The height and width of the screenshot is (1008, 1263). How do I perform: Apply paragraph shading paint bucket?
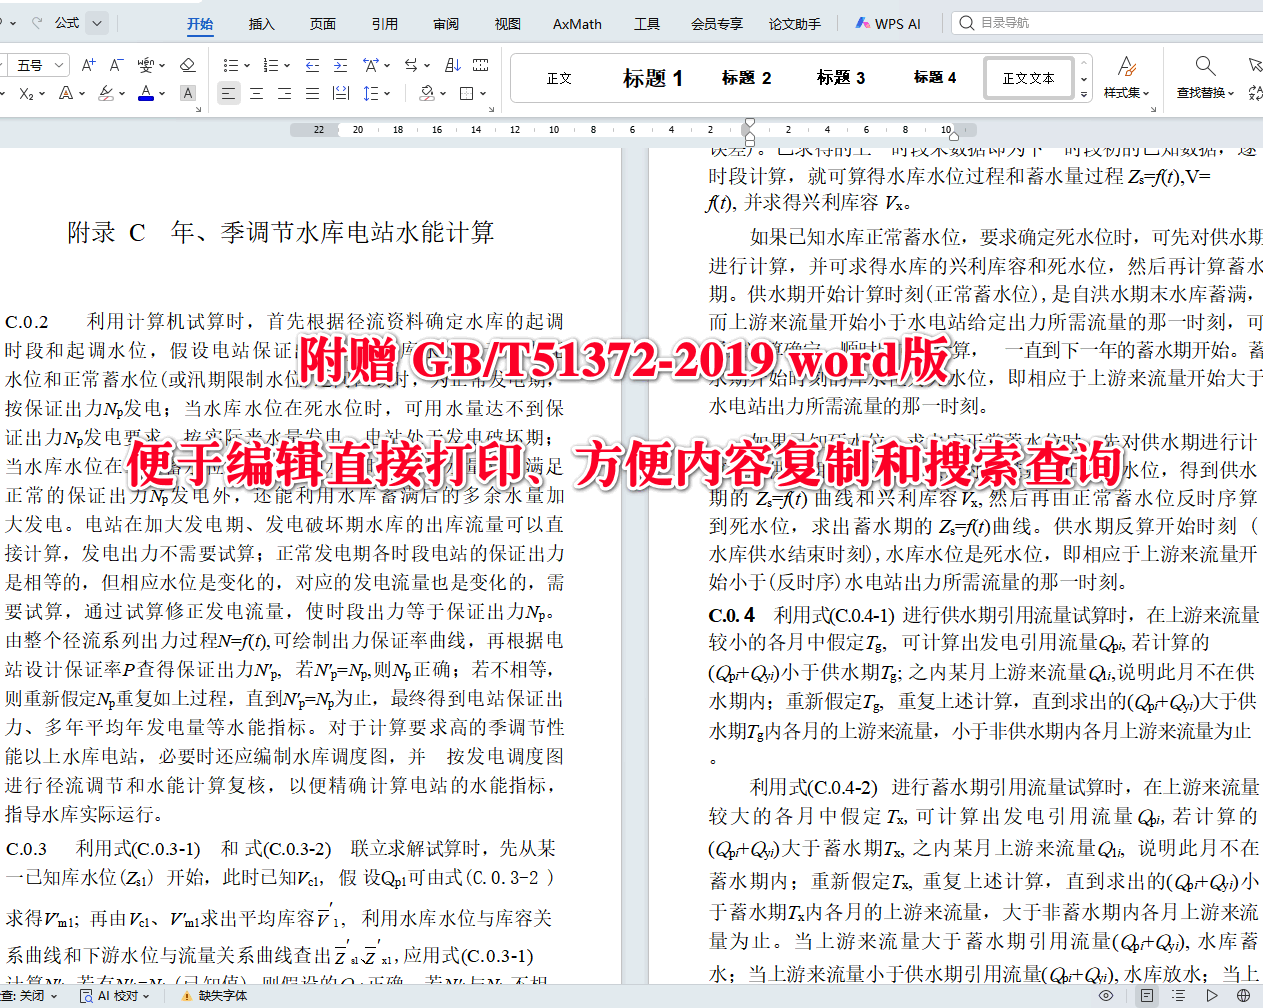pyautogui.click(x=427, y=93)
